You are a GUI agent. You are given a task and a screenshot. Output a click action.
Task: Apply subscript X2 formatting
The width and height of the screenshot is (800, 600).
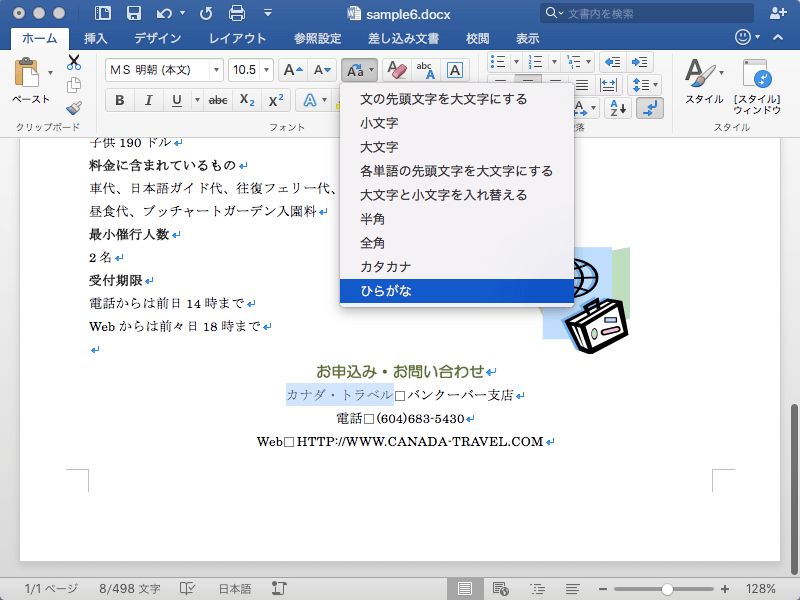pos(247,100)
